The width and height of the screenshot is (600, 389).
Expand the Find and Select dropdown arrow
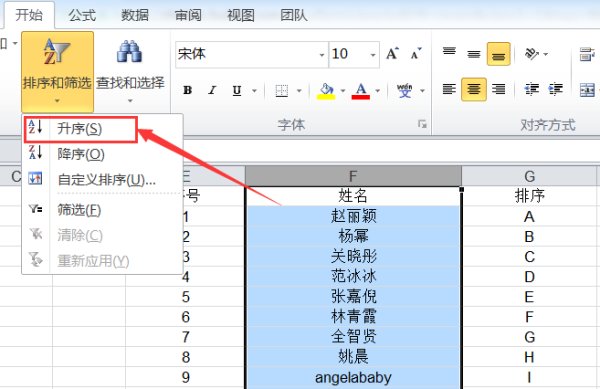point(130,101)
